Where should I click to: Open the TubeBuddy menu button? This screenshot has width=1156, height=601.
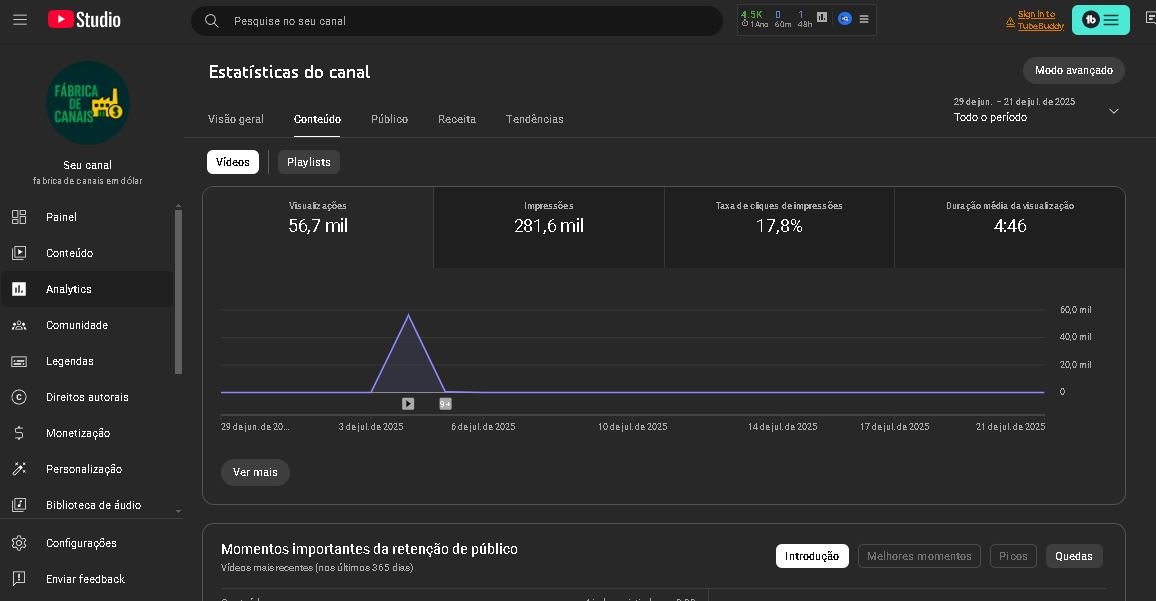[1100, 20]
